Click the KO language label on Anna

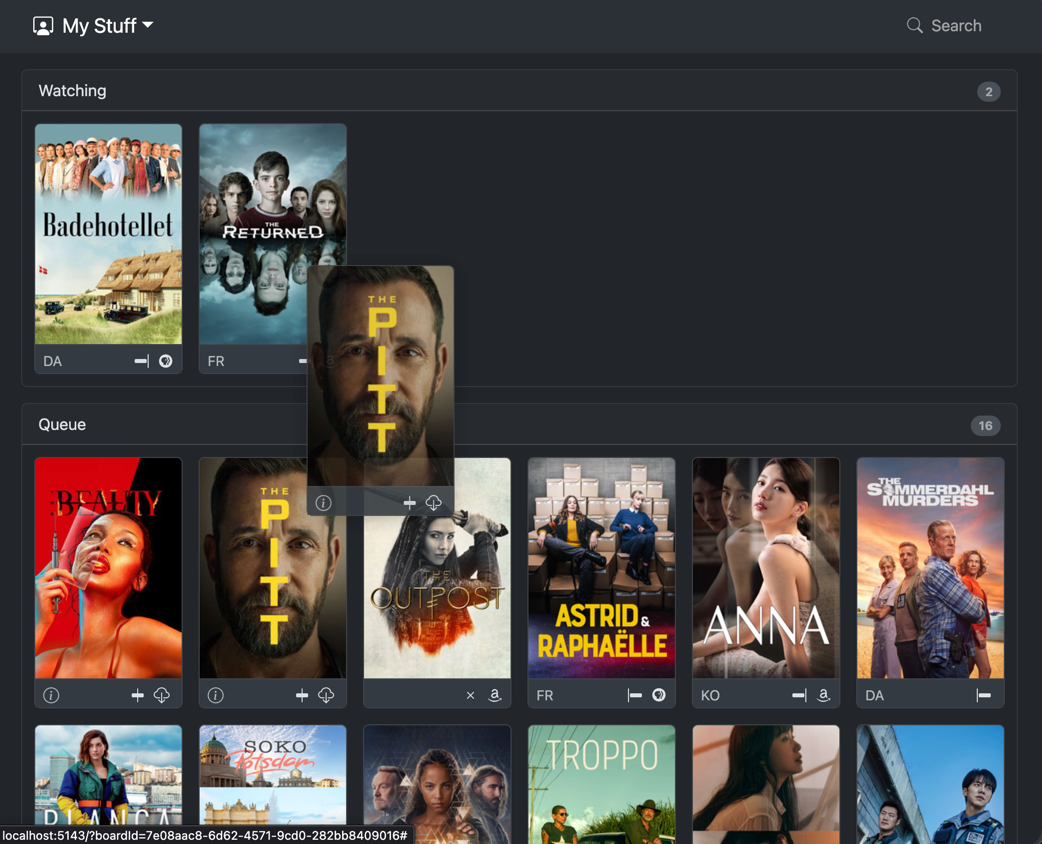tap(710, 696)
